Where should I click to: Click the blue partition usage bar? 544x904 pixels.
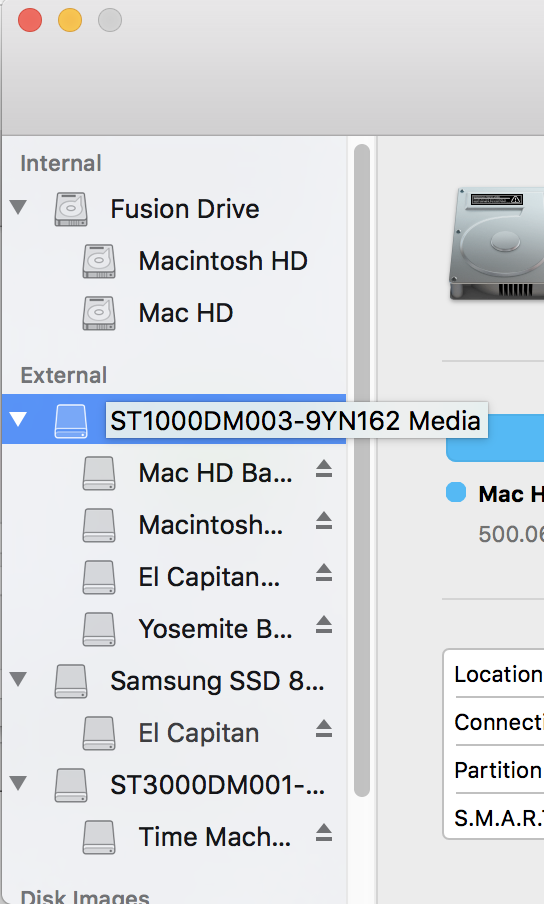point(495,438)
